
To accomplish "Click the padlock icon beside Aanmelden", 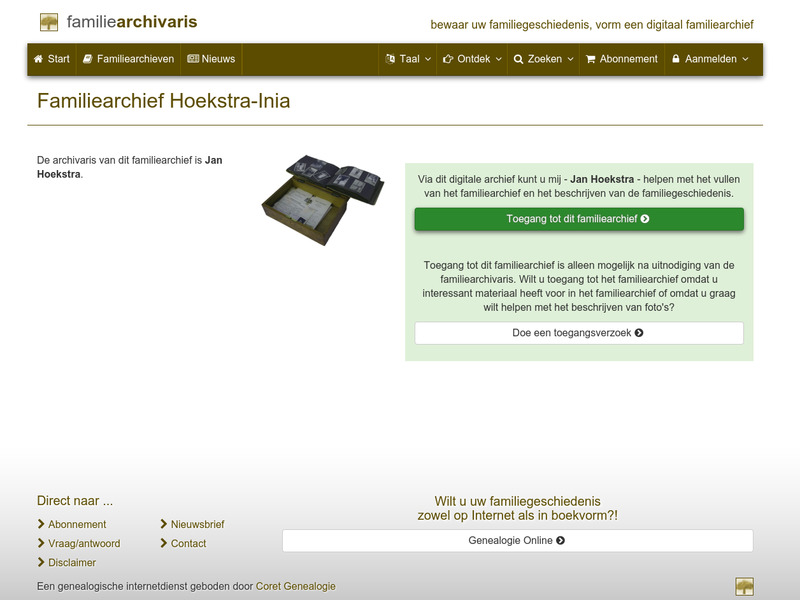I will pyautogui.click(x=676, y=59).
